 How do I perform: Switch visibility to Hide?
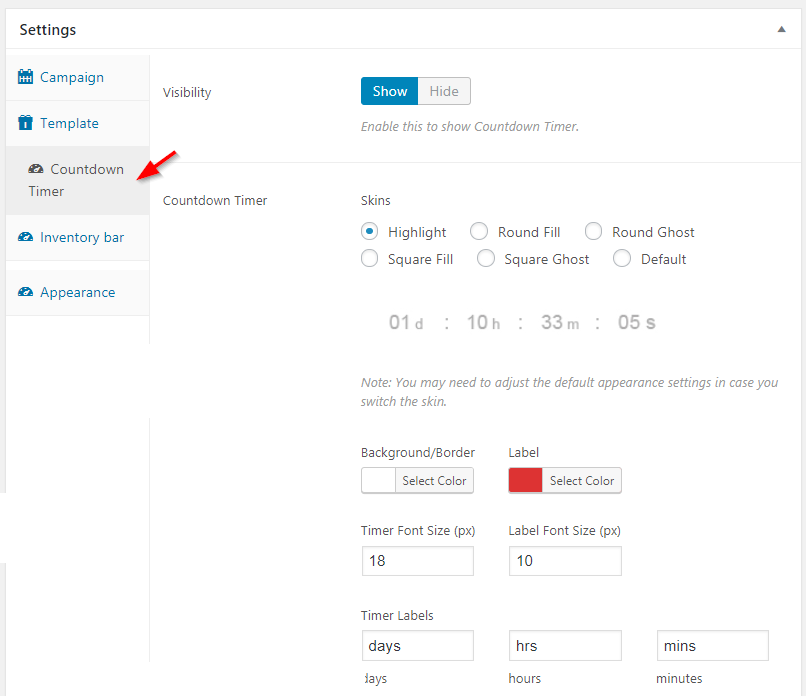(x=444, y=91)
